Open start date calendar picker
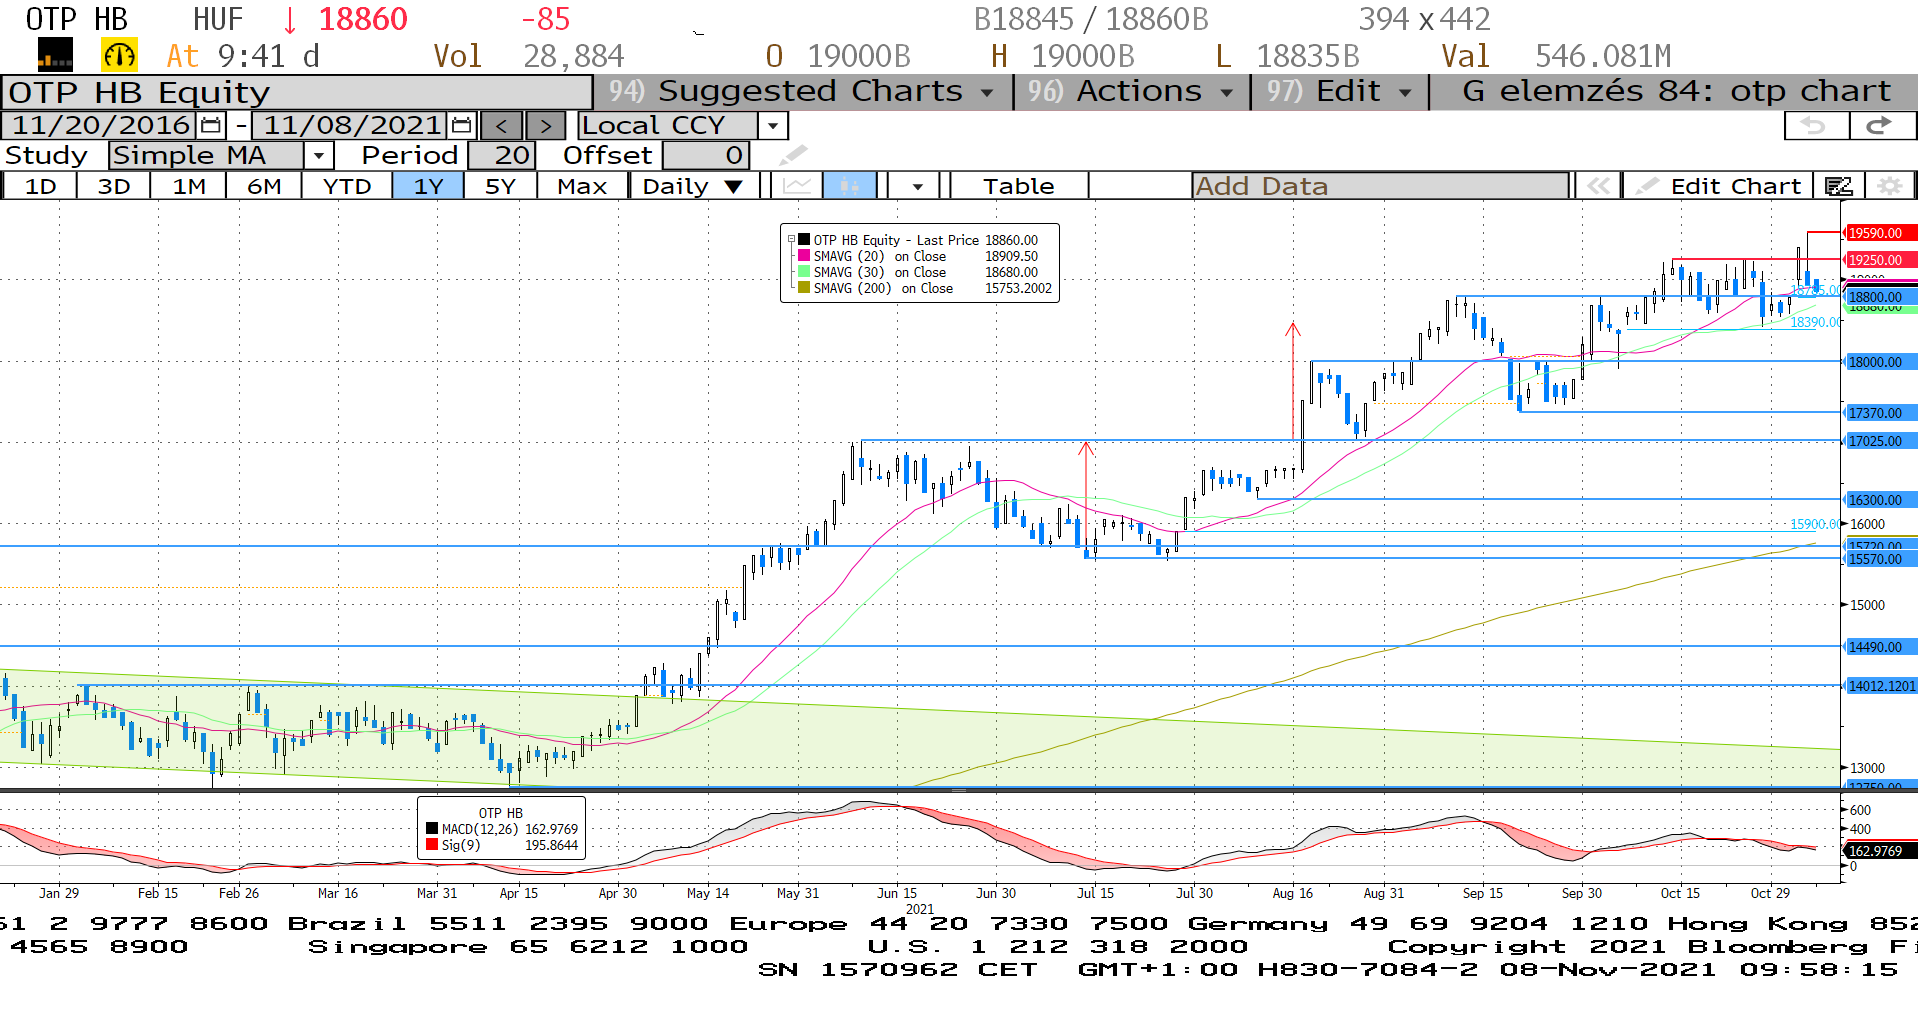 coord(211,125)
